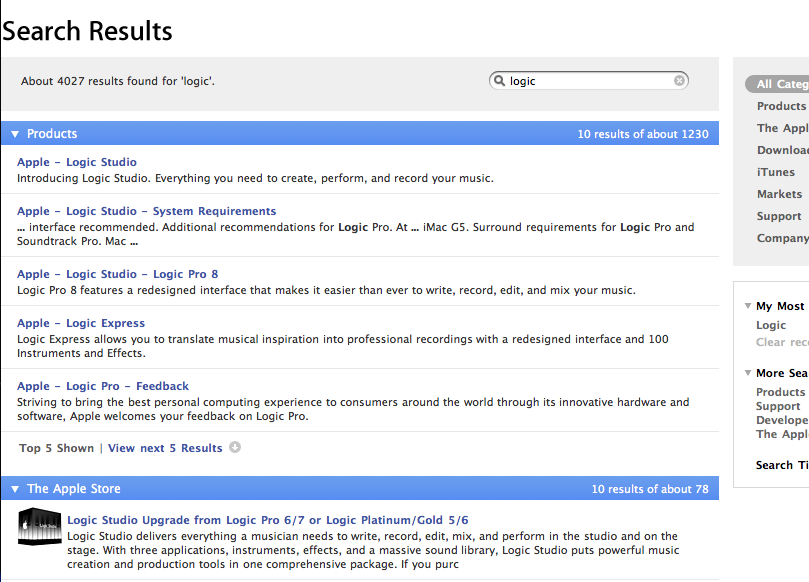Clear the search field using the X icon
Viewport: 809px width, 582px height.
[679, 80]
